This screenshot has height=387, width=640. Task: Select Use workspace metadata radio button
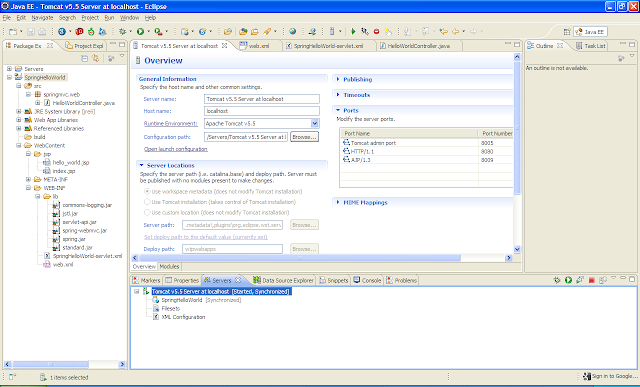click(x=147, y=191)
